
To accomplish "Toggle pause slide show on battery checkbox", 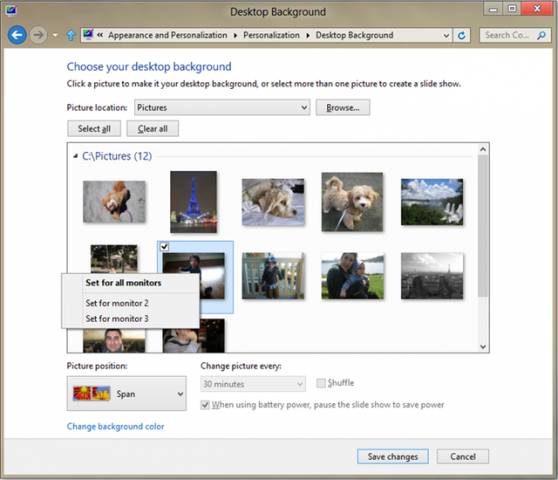I will click(205, 405).
